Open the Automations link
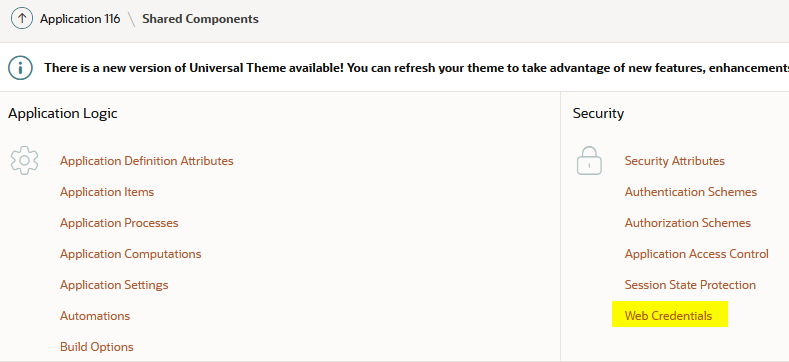Image resolution: width=789 pixels, height=362 pixels. (95, 316)
